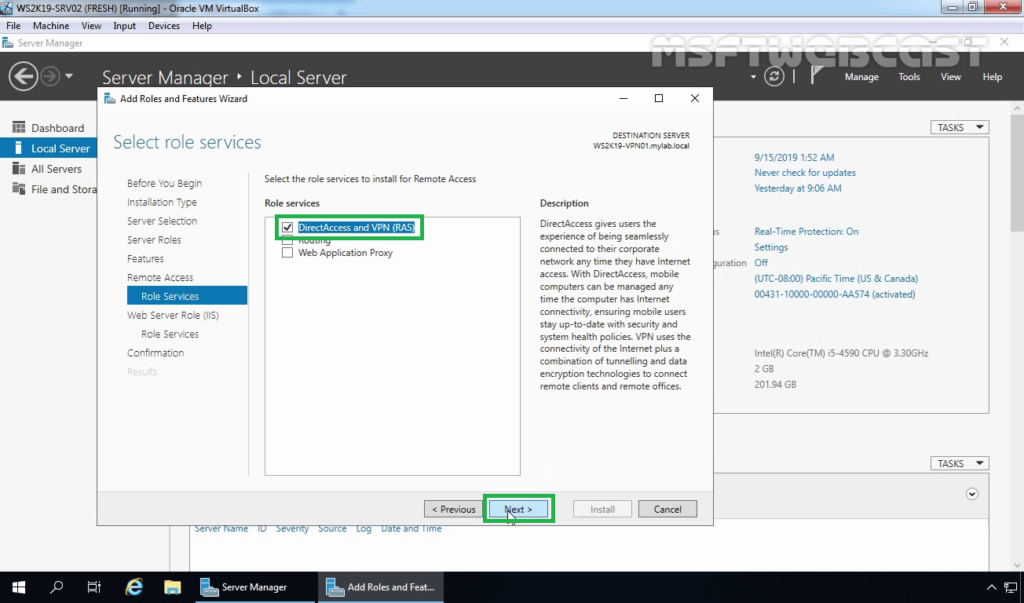1024x603 pixels.
Task: Expand the events section chevron
Action: click(x=972, y=494)
